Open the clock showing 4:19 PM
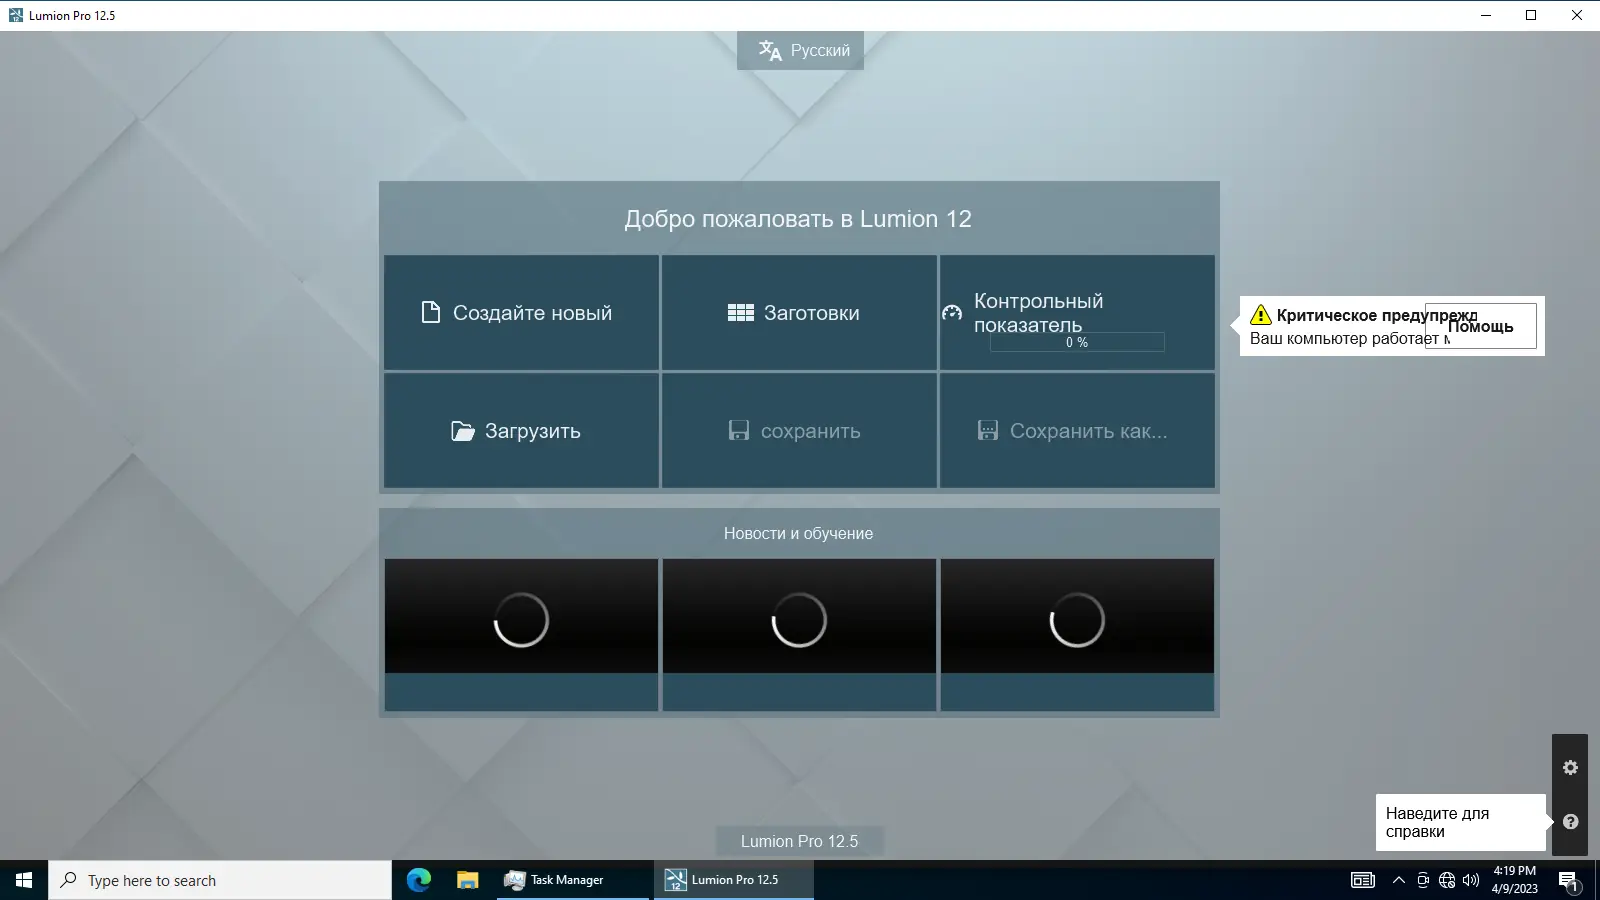 pos(1515,880)
